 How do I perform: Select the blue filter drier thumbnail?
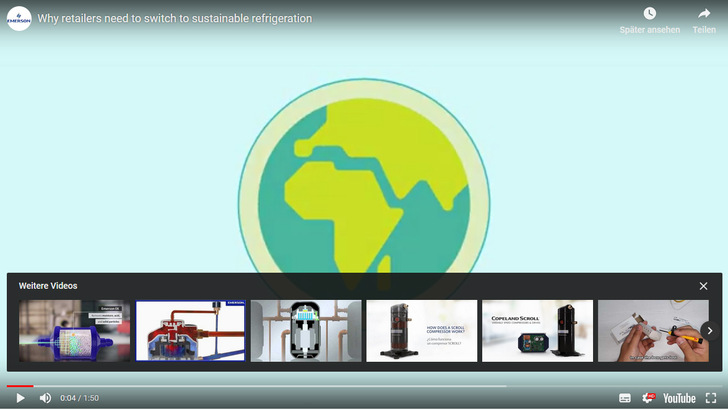click(x=75, y=331)
